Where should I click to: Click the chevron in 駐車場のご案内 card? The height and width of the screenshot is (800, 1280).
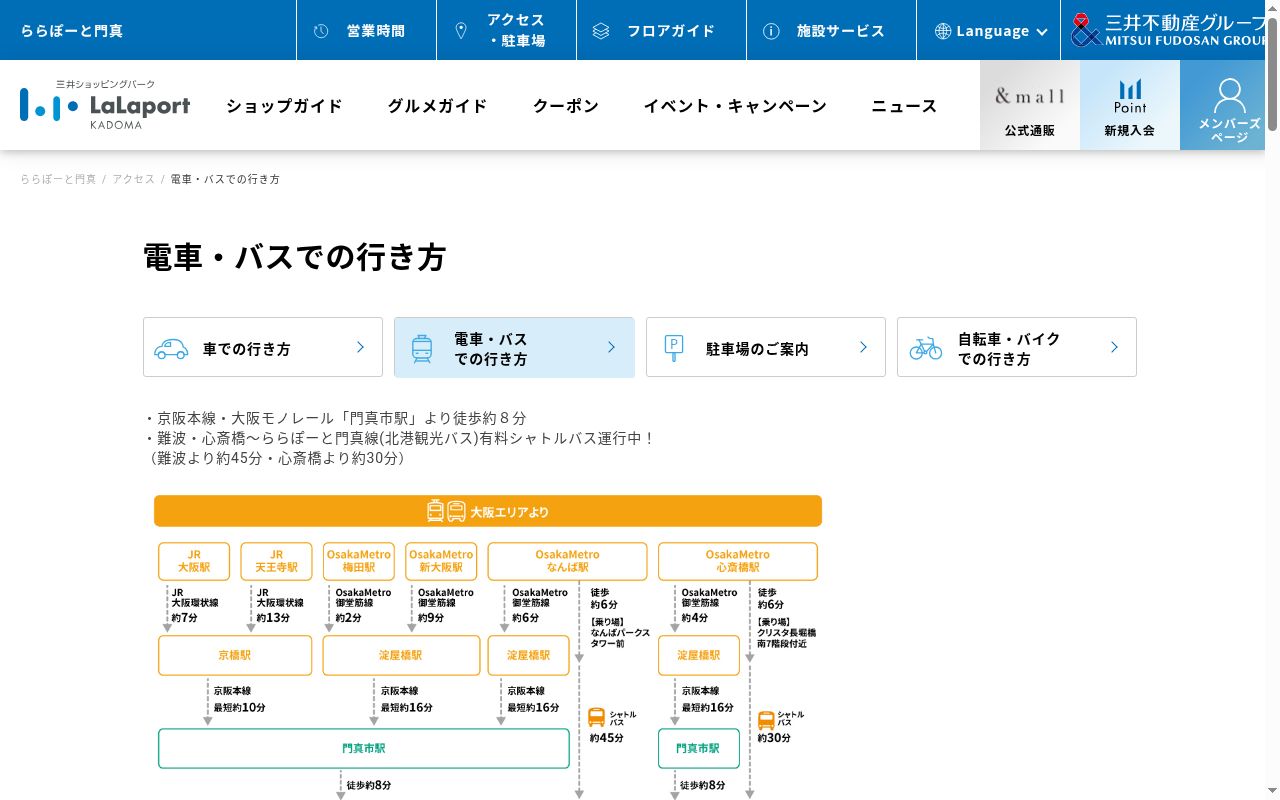click(x=864, y=347)
